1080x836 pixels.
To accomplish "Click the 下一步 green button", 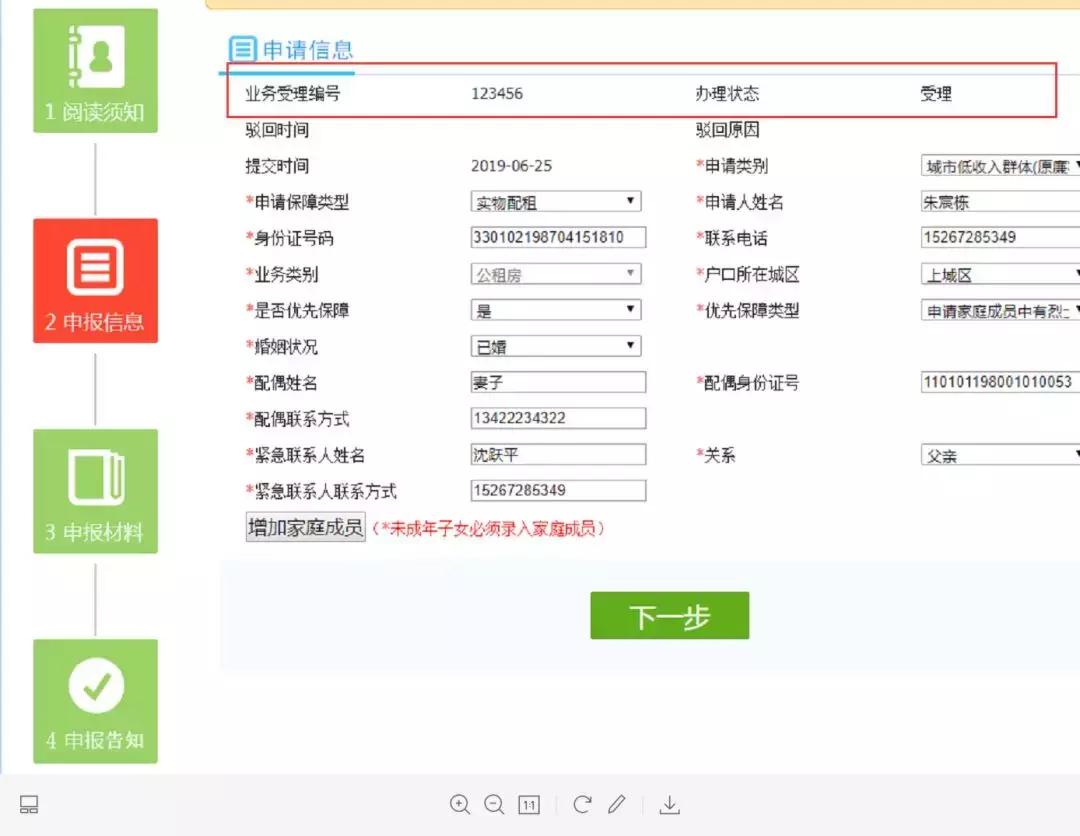I will click(x=669, y=615).
